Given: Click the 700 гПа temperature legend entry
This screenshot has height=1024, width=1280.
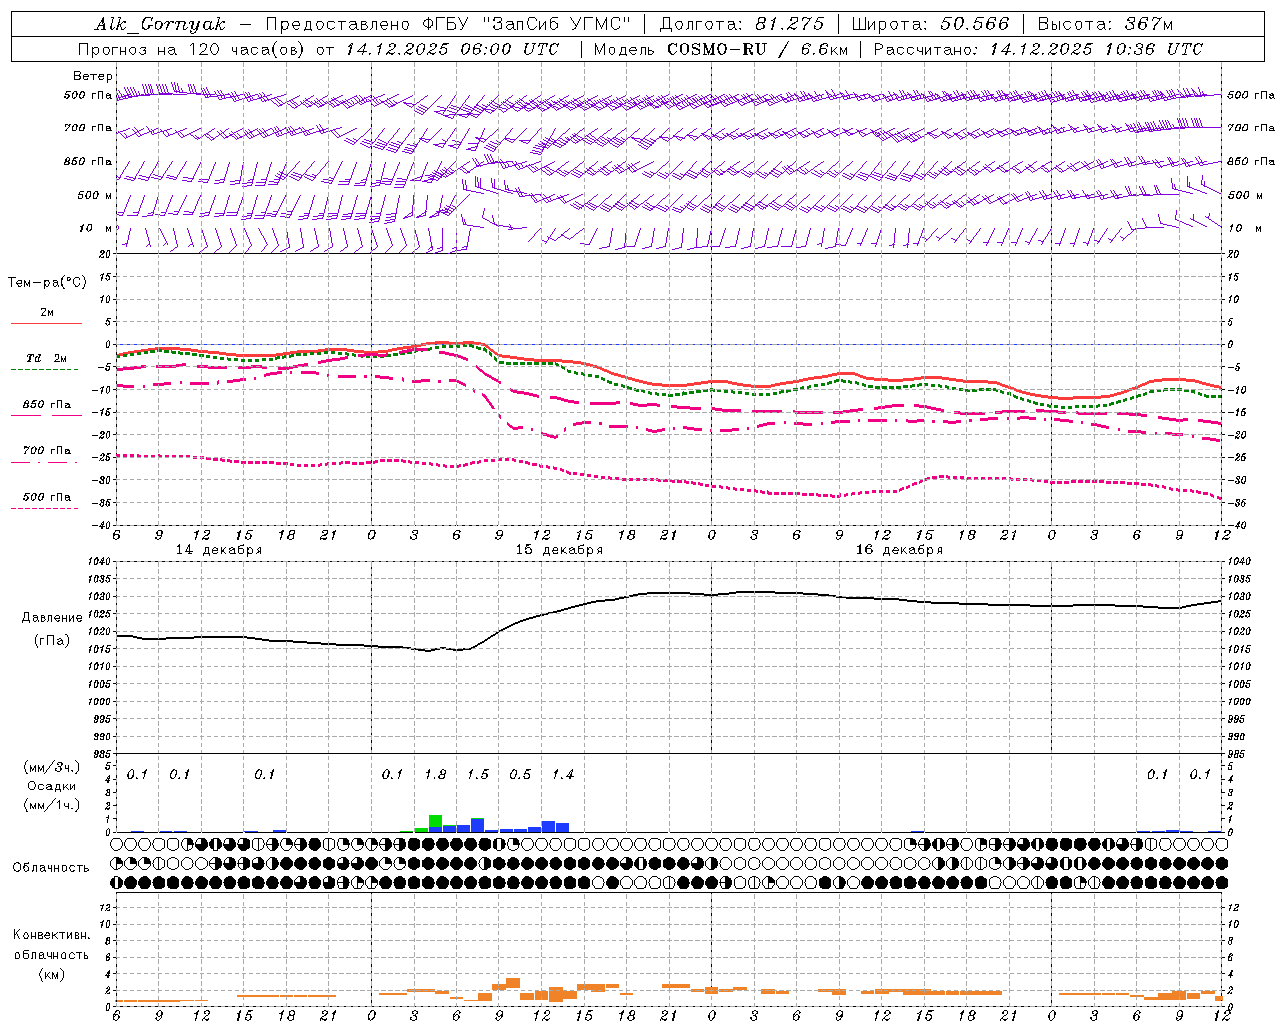Looking at the screenshot, I should click(x=47, y=451).
